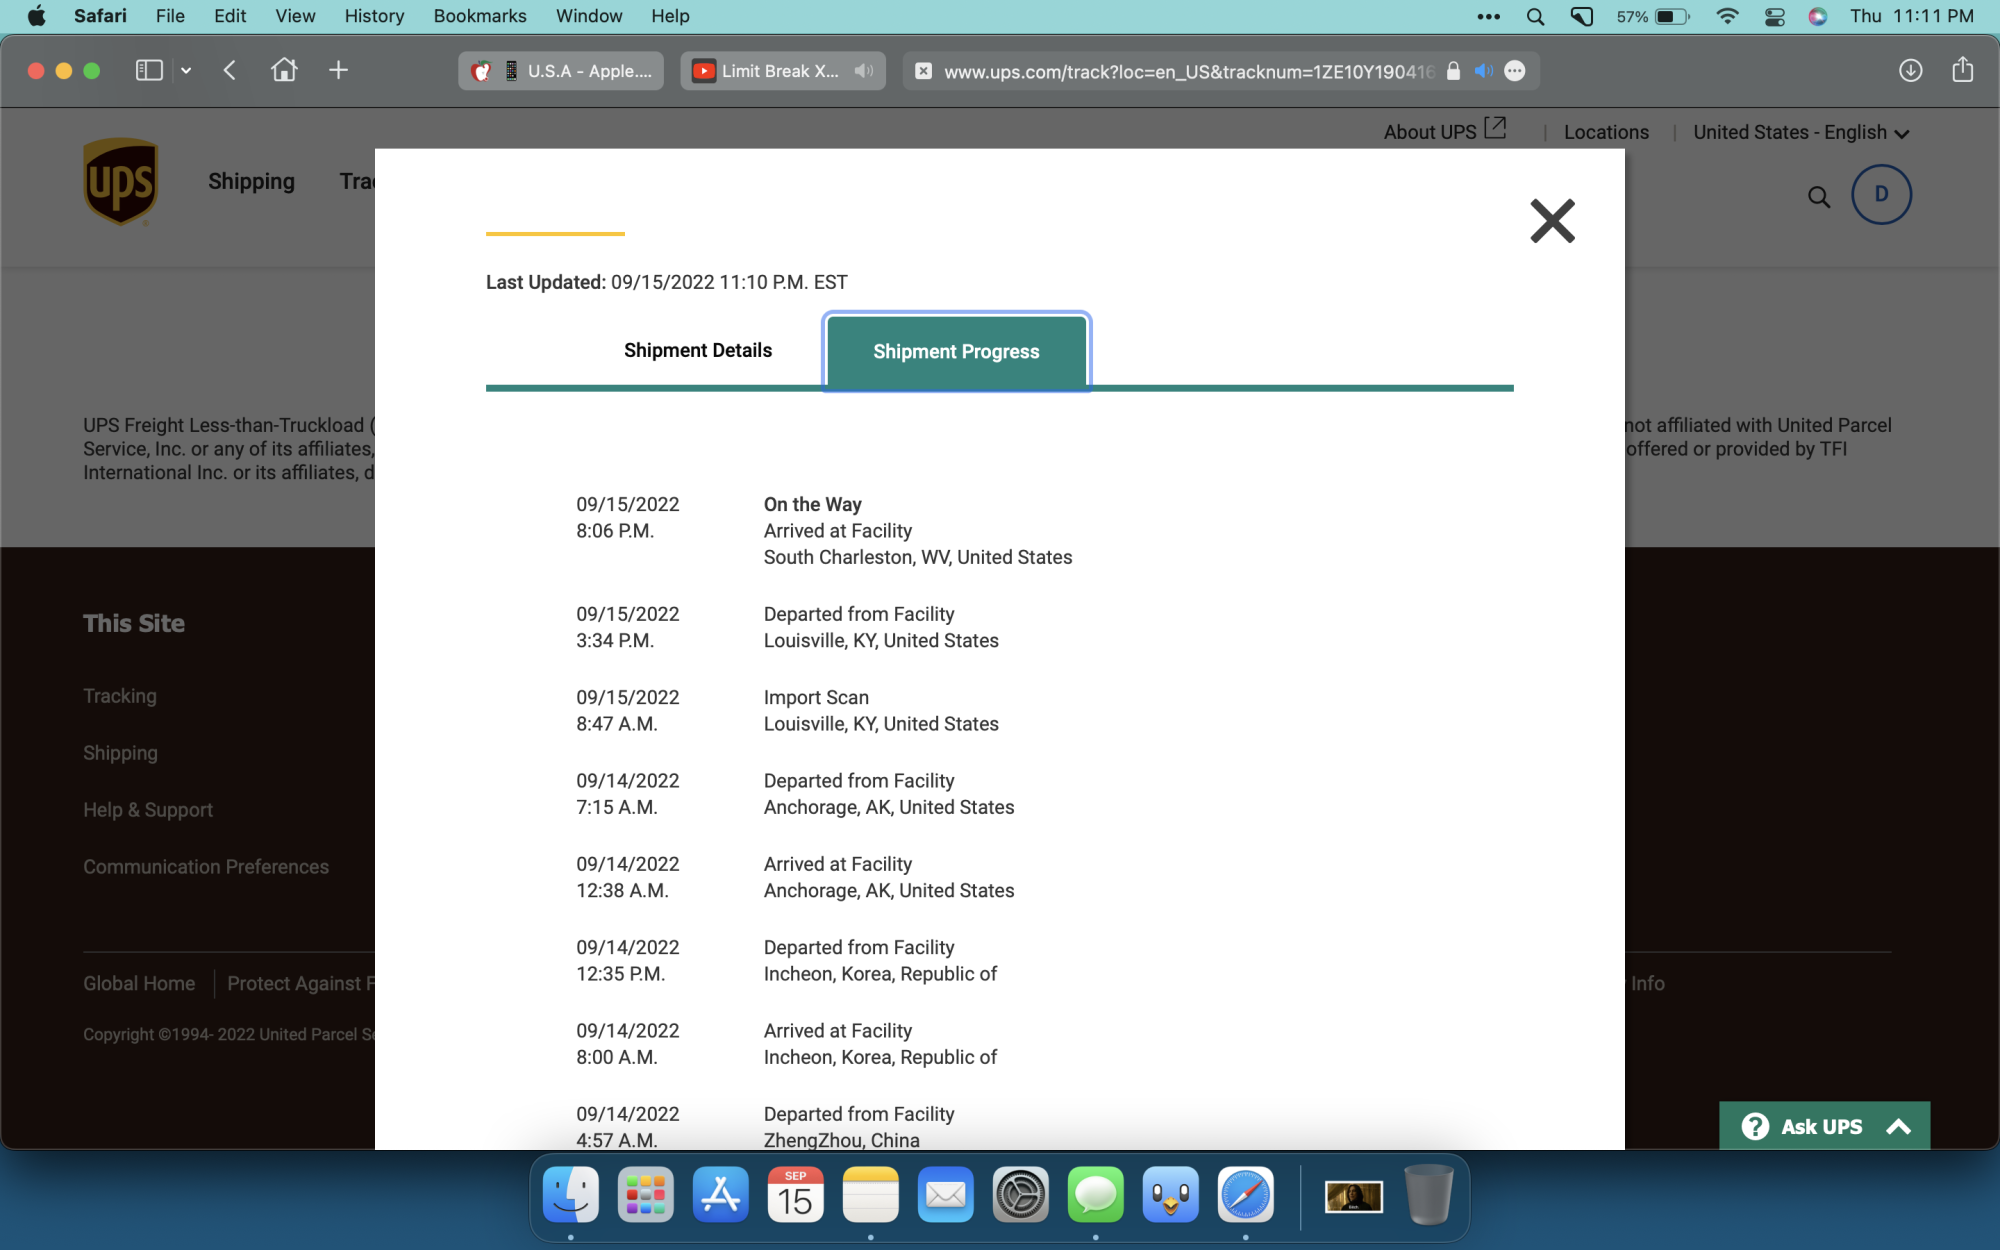Open a new tab with the plus icon
The image size is (2000, 1250).
(x=338, y=70)
